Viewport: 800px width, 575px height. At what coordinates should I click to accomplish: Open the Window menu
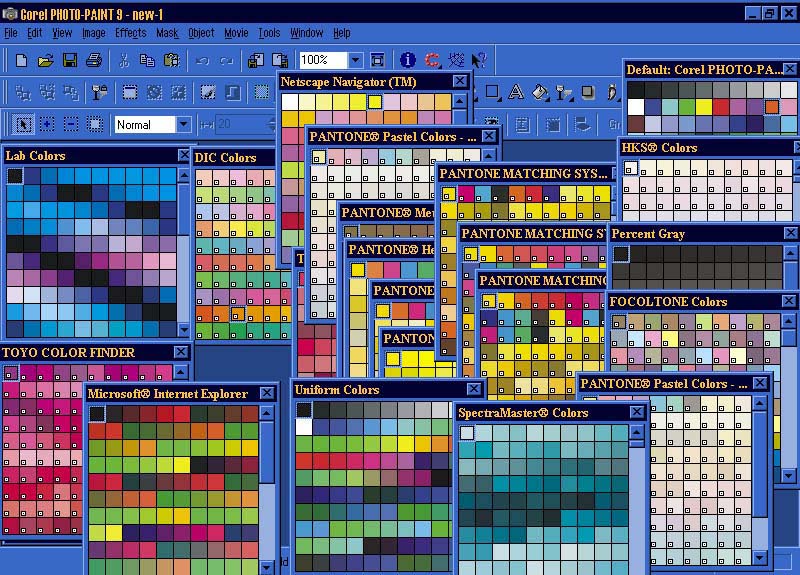307,33
